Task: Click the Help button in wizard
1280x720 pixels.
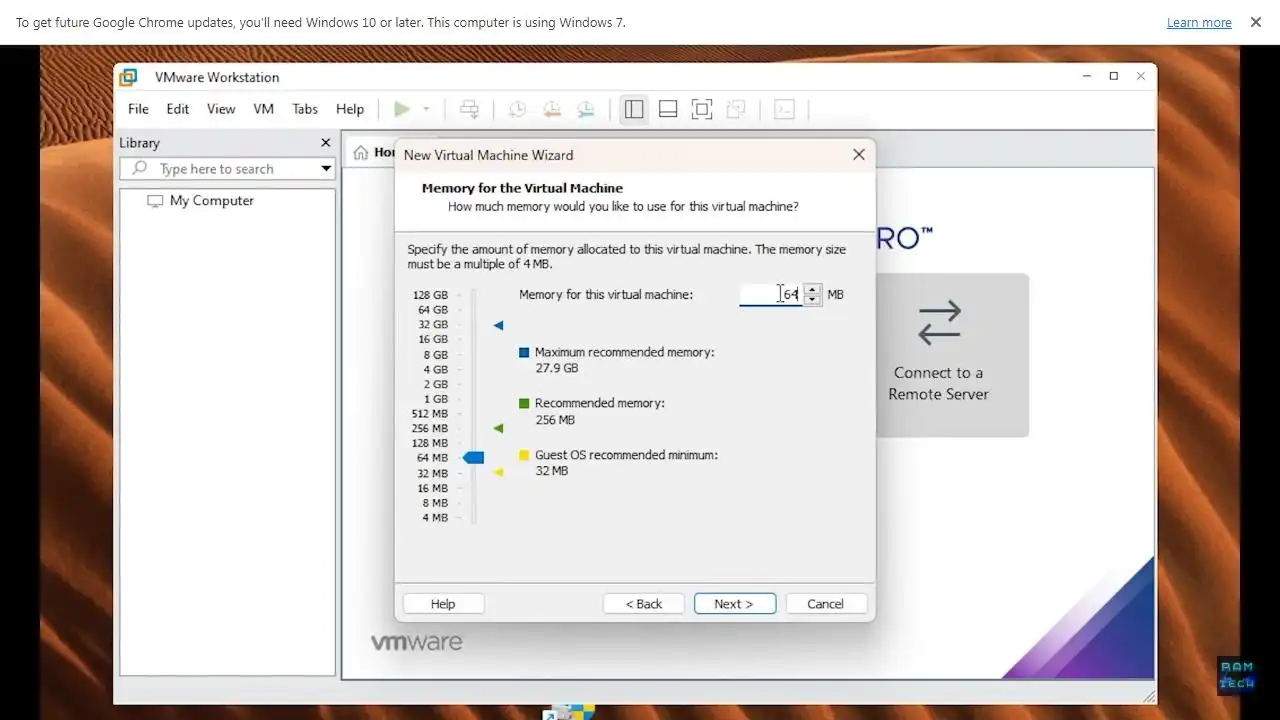Action: click(443, 604)
